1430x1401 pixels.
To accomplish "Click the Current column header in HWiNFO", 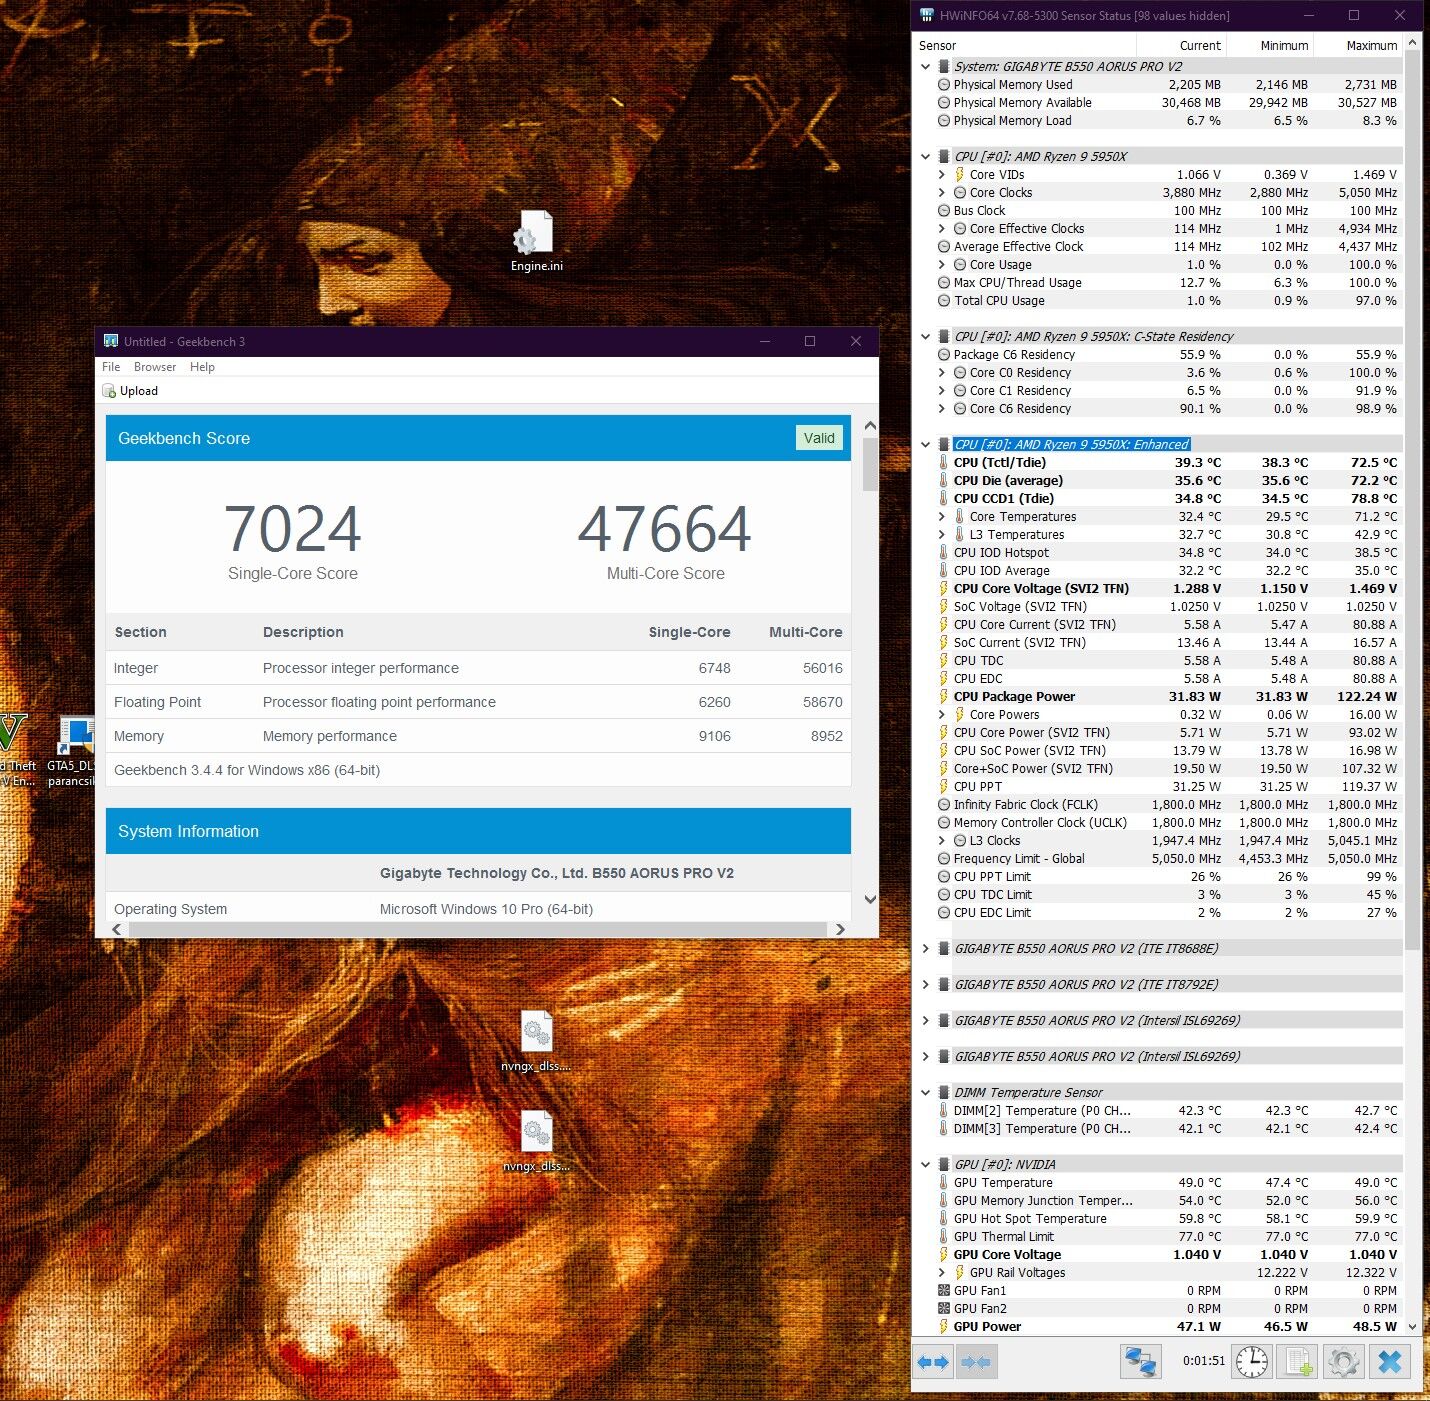I will click(1181, 46).
